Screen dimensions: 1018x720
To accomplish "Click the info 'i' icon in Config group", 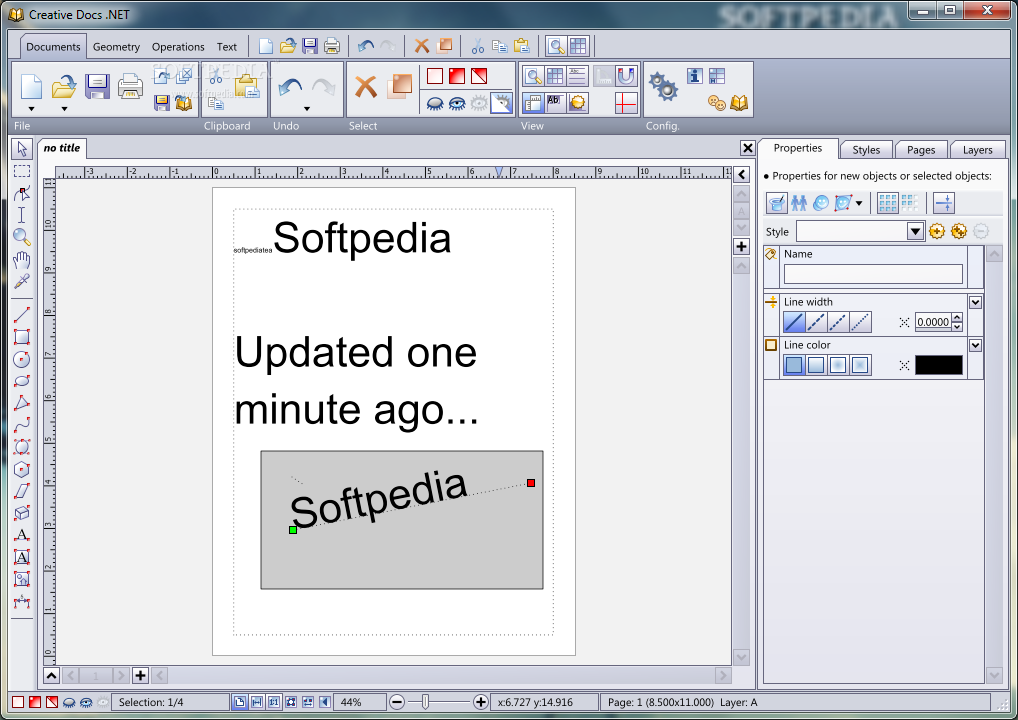I will click(695, 76).
